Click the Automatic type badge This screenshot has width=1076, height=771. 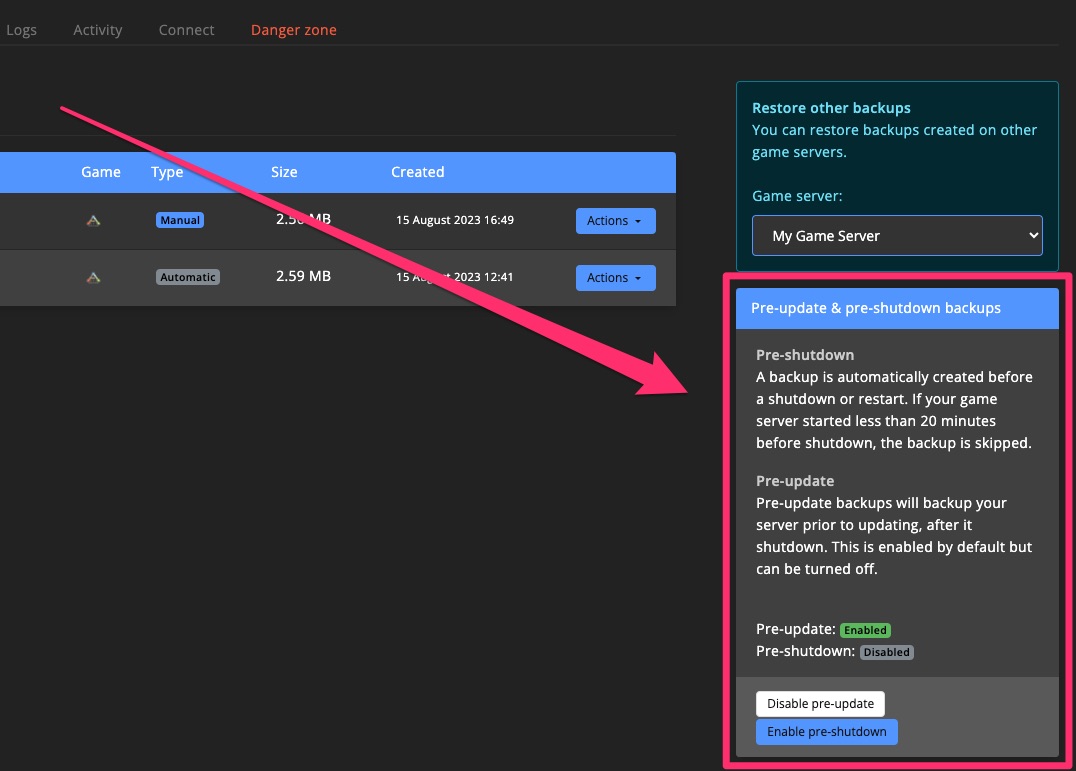click(187, 277)
